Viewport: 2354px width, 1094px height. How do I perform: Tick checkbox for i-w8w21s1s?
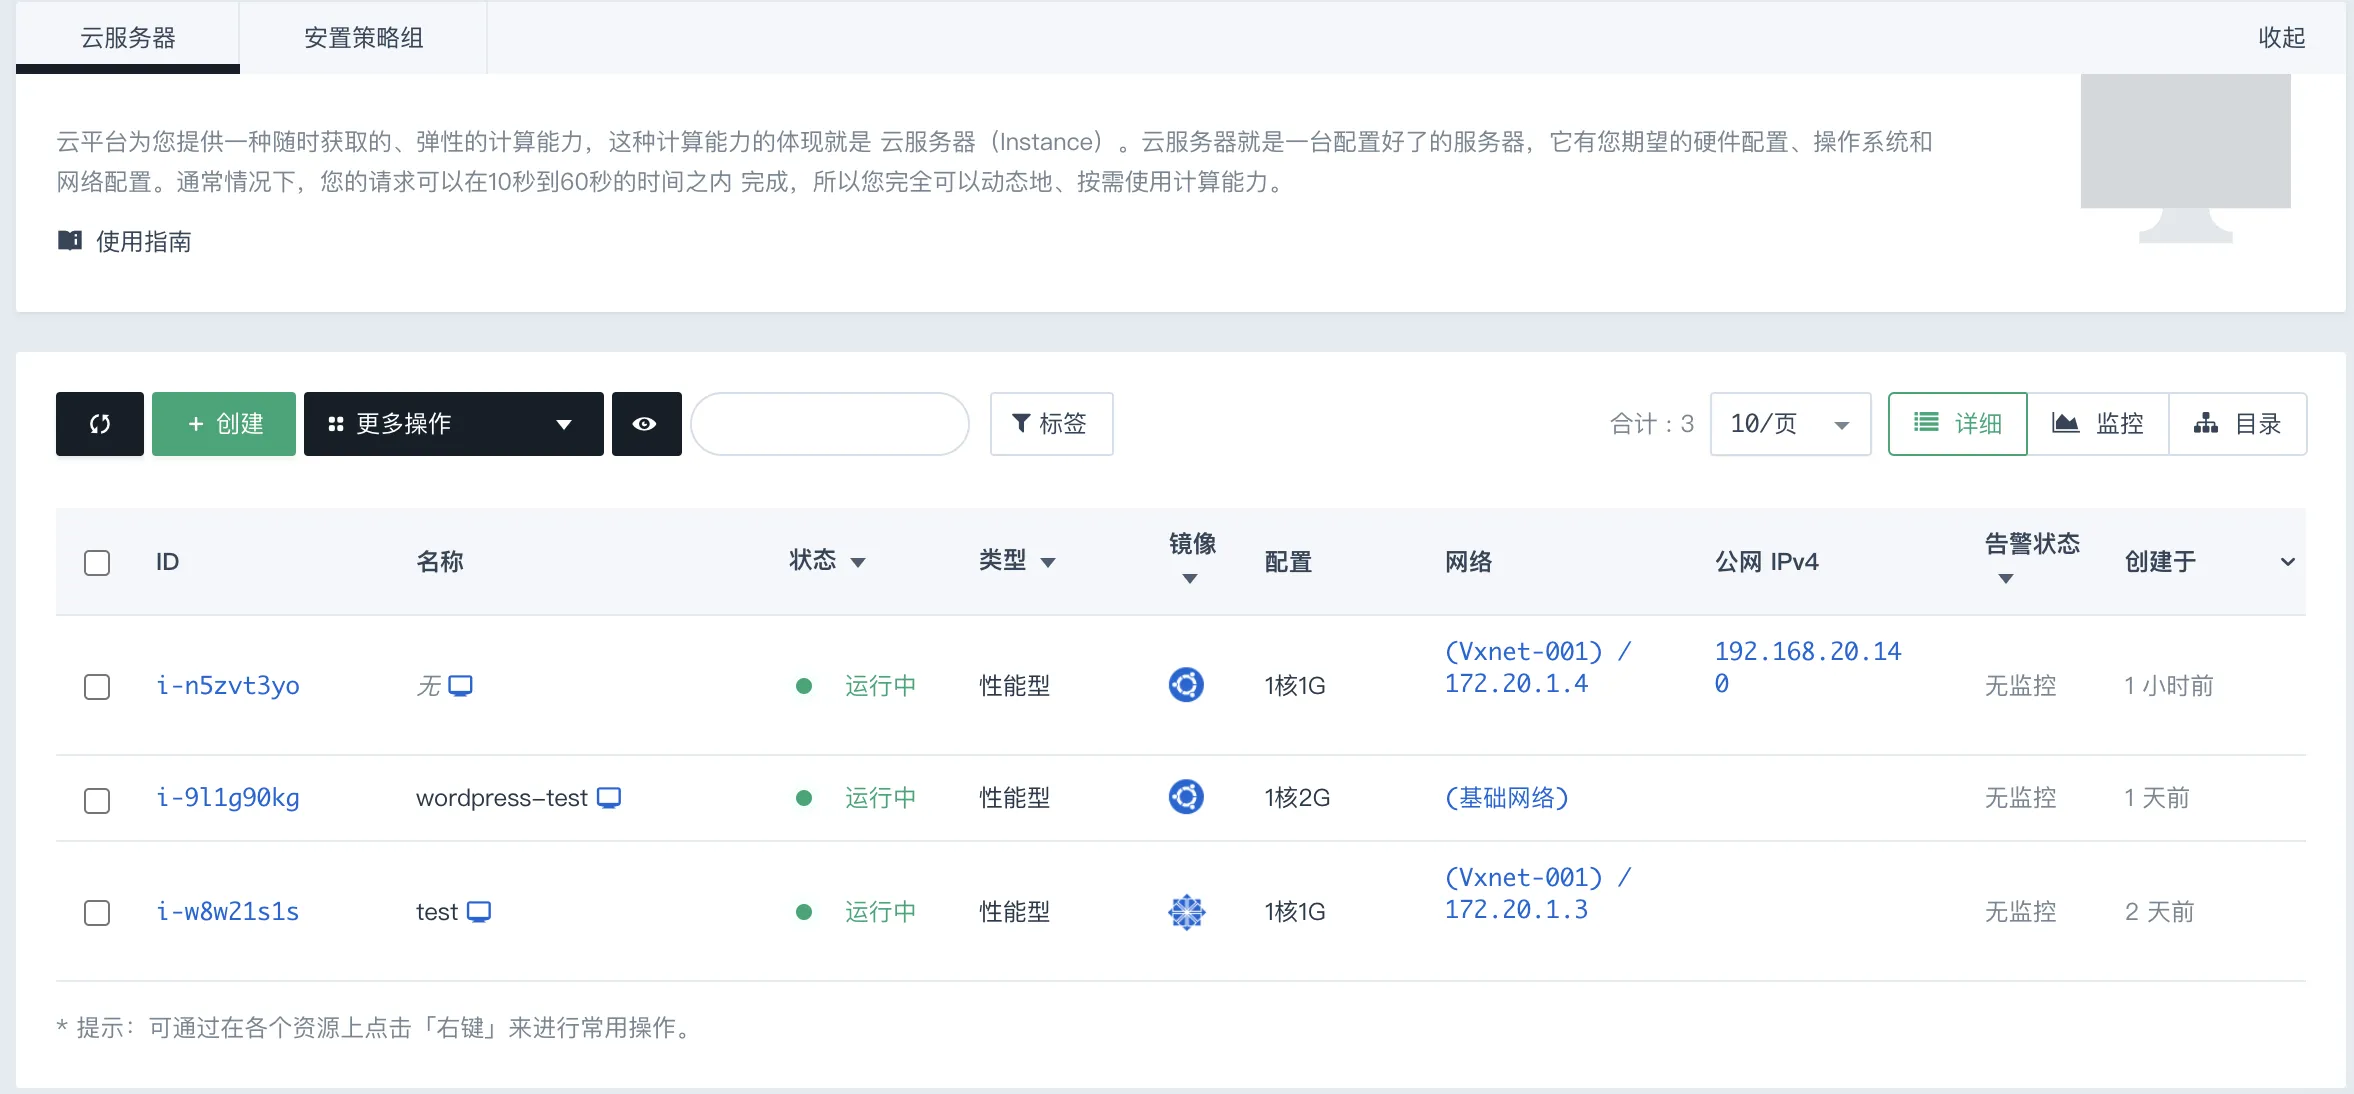pyautogui.click(x=97, y=913)
